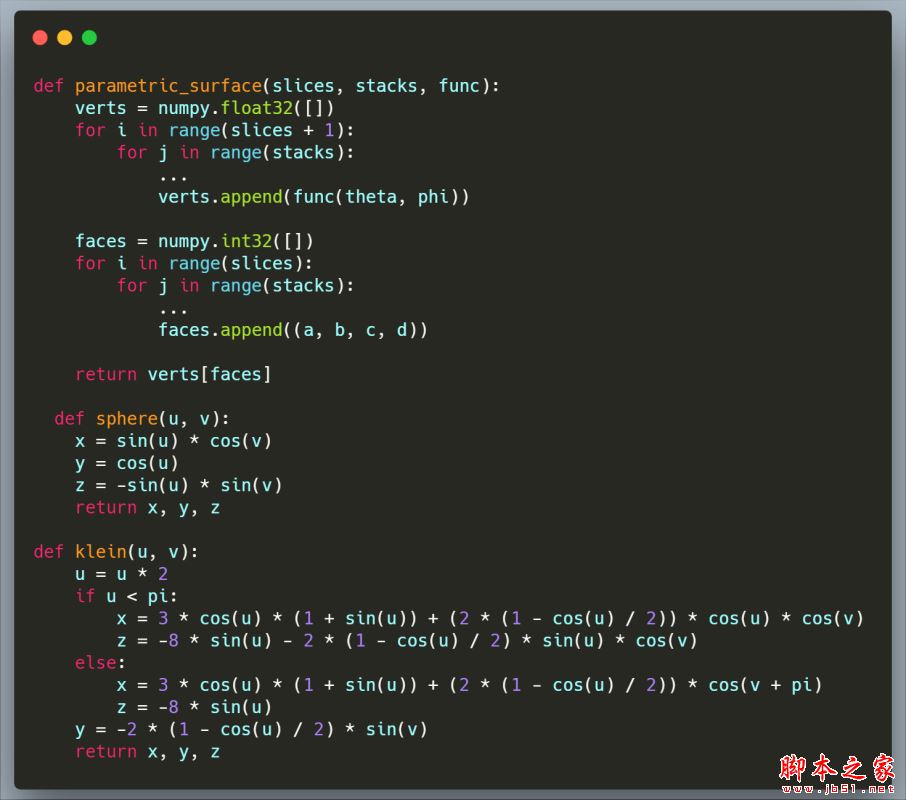Click the red close dot
Image resolution: width=906 pixels, height=800 pixels.
40,38
